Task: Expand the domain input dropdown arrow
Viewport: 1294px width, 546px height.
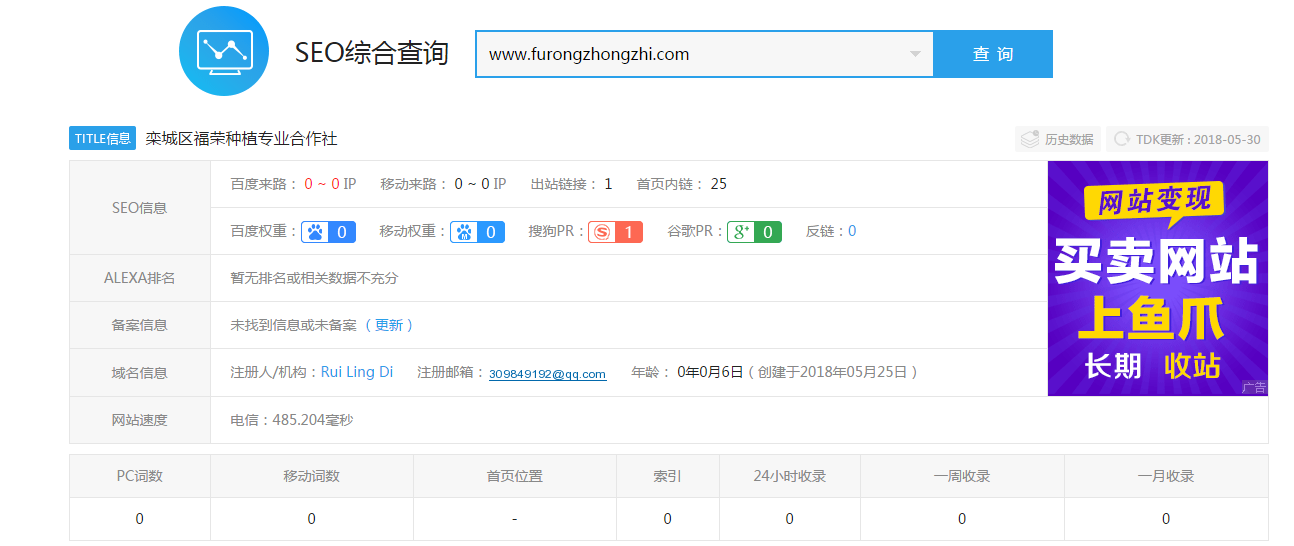Action: 915,54
